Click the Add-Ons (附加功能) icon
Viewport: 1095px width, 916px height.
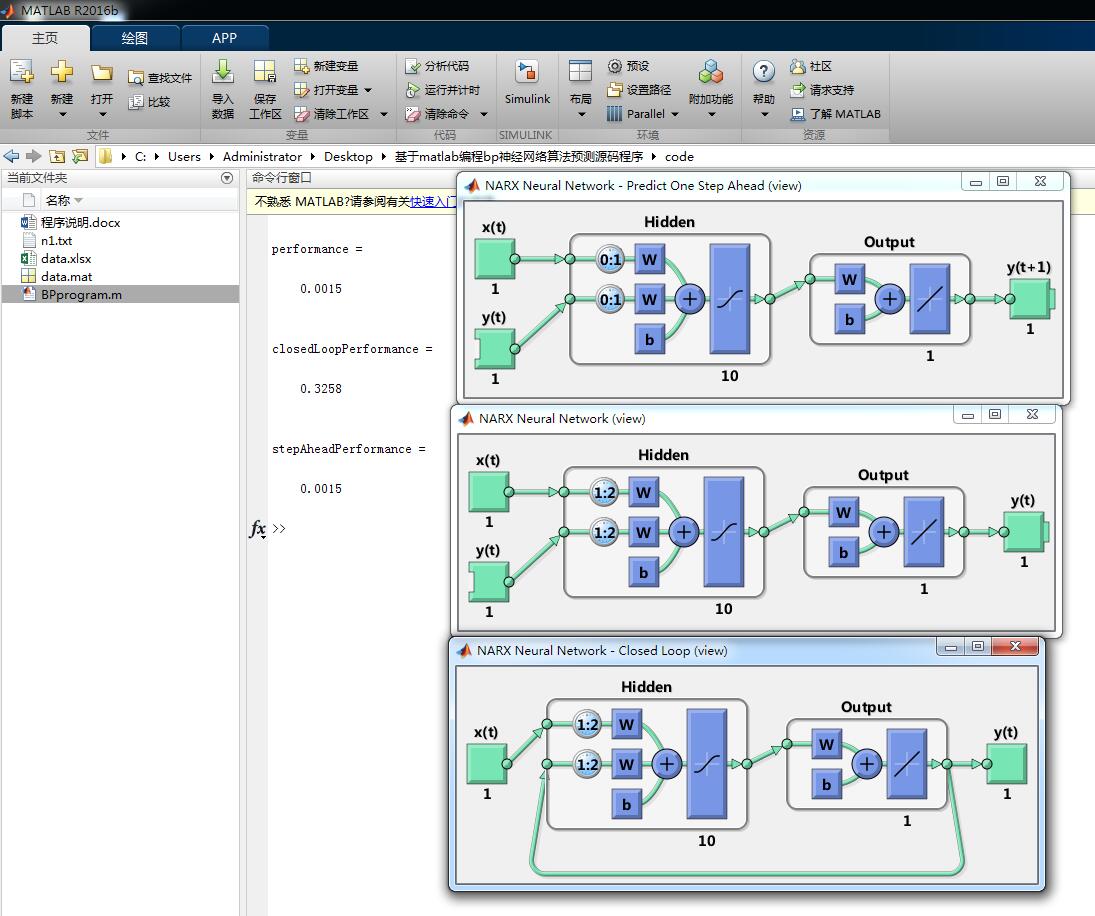pyautogui.click(x=711, y=72)
